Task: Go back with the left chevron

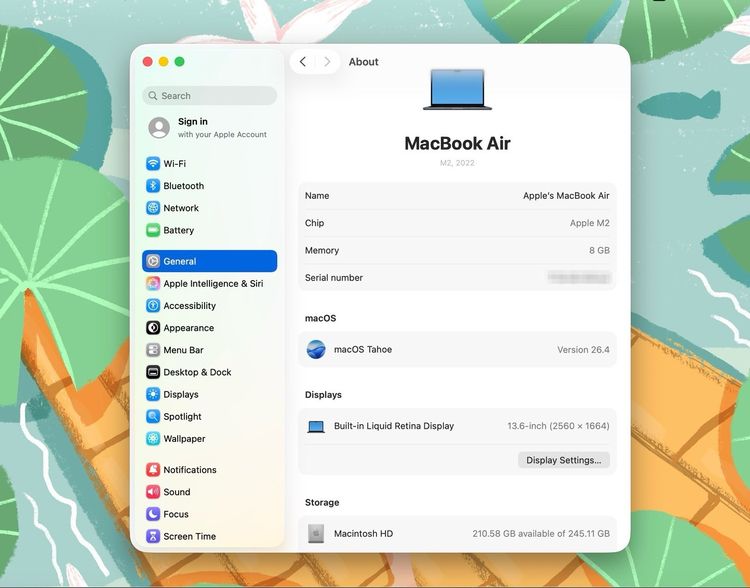Action: (x=303, y=62)
